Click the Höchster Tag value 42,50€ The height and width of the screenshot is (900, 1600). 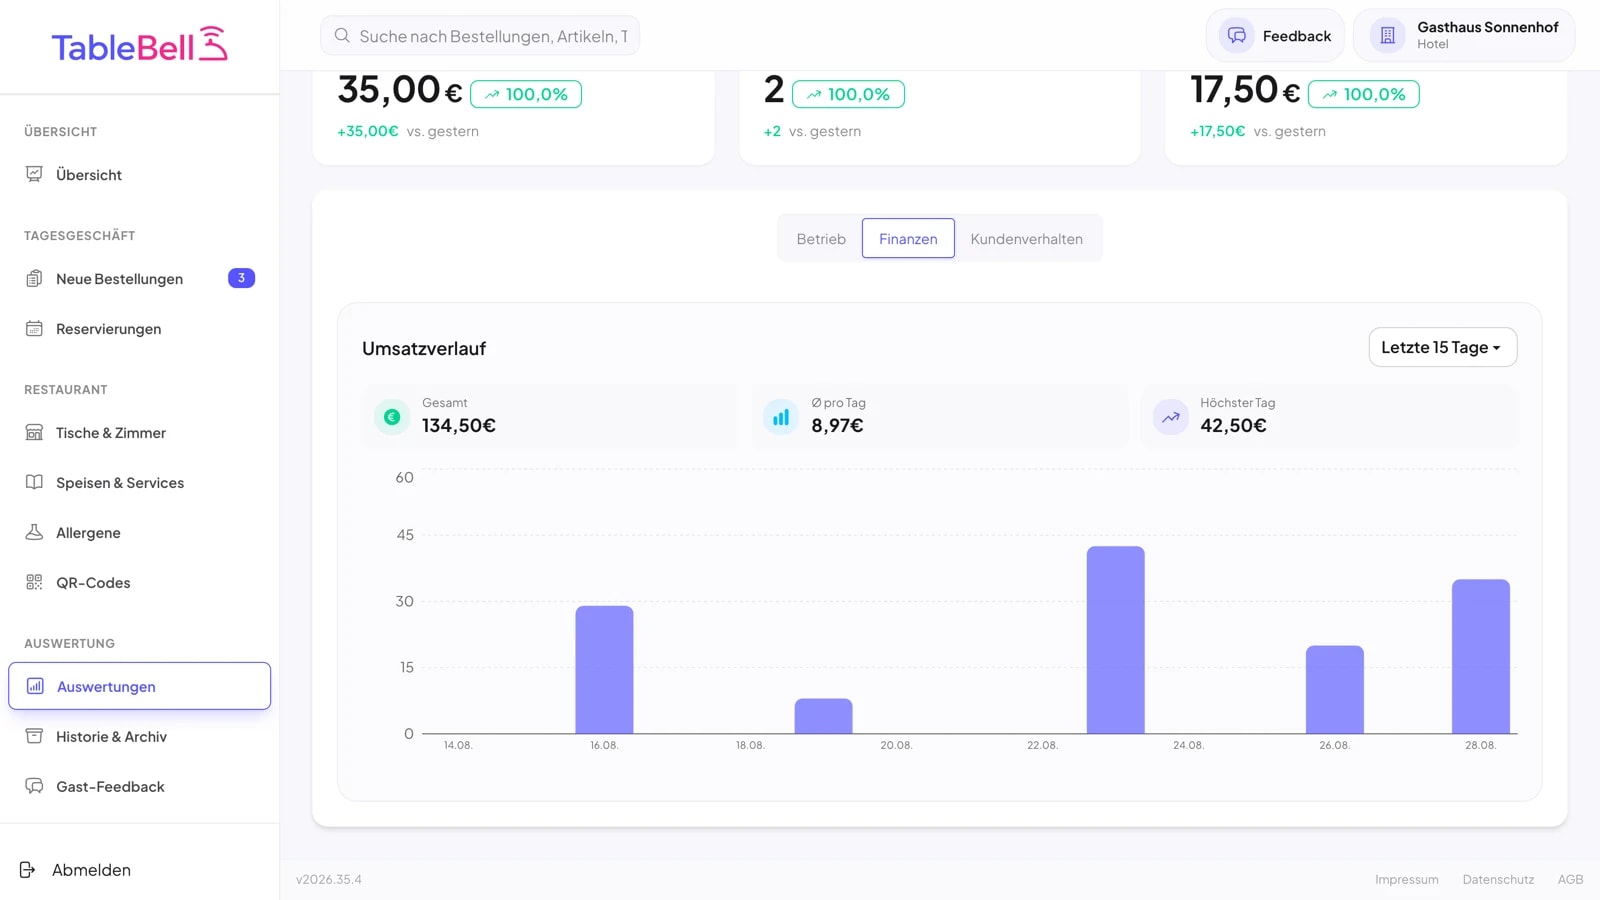(1233, 425)
